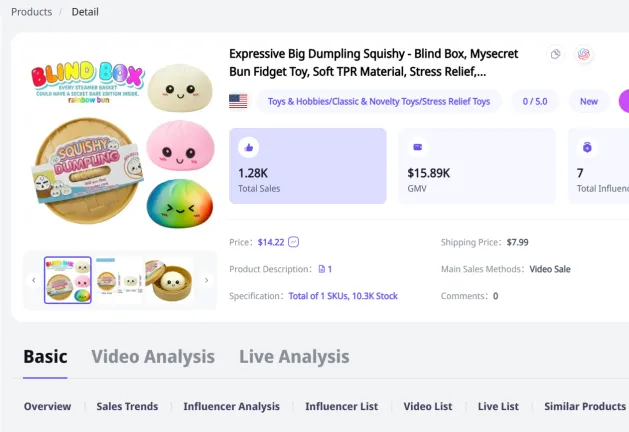Image resolution: width=629 pixels, height=432 pixels.
Task: Switch to the Live Analysis tab
Action: click(x=294, y=357)
